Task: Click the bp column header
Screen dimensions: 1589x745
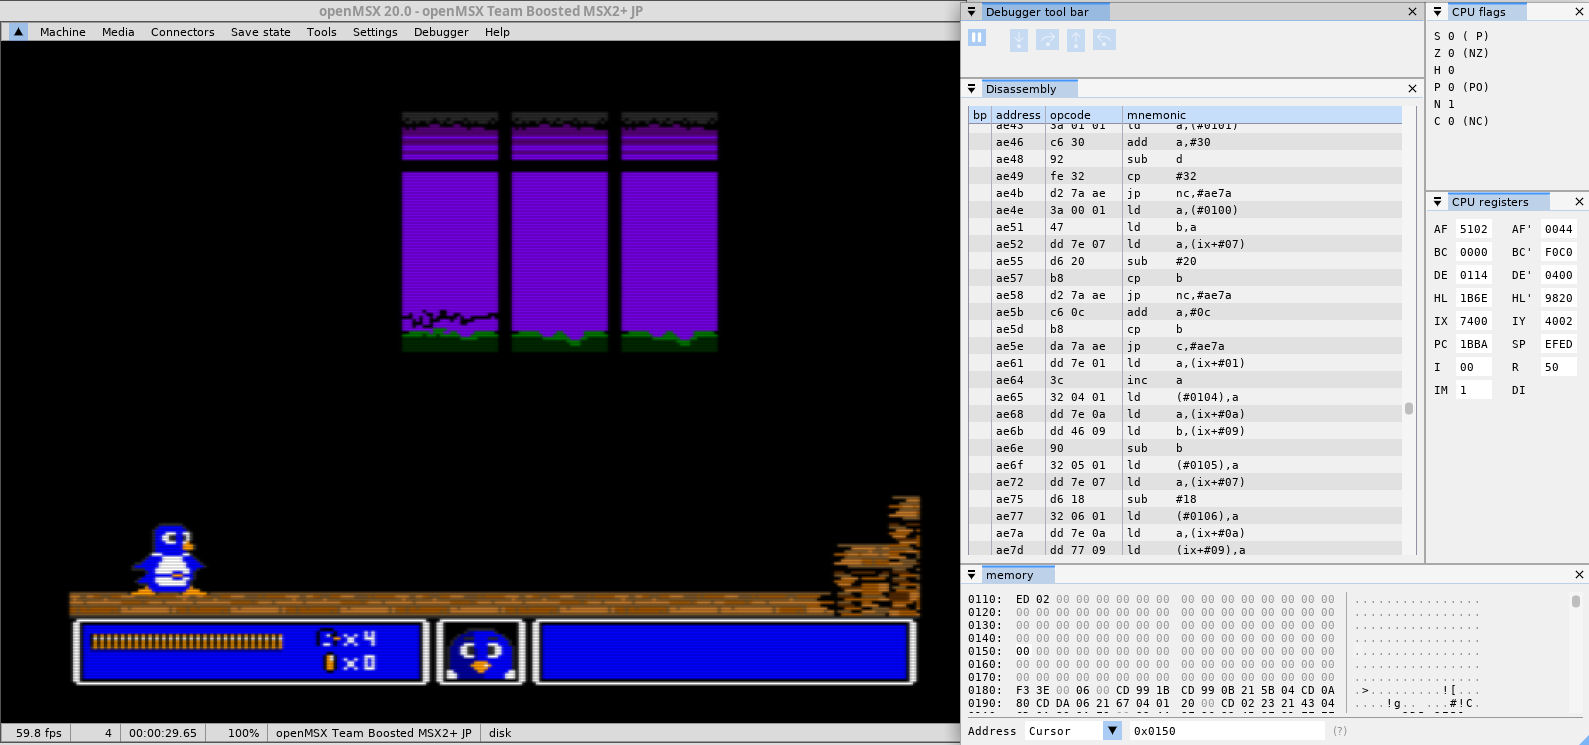Action: pos(979,115)
